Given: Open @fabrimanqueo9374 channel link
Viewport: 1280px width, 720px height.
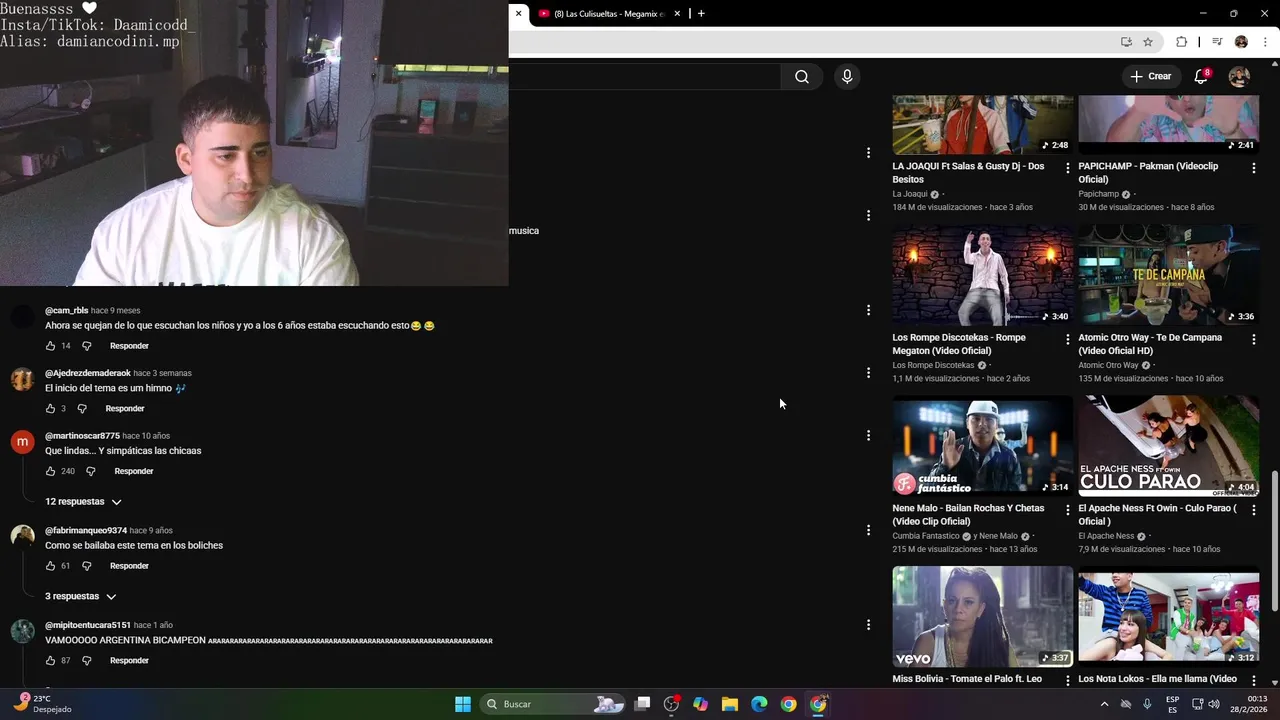Looking at the screenshot, I should point(86,531).
